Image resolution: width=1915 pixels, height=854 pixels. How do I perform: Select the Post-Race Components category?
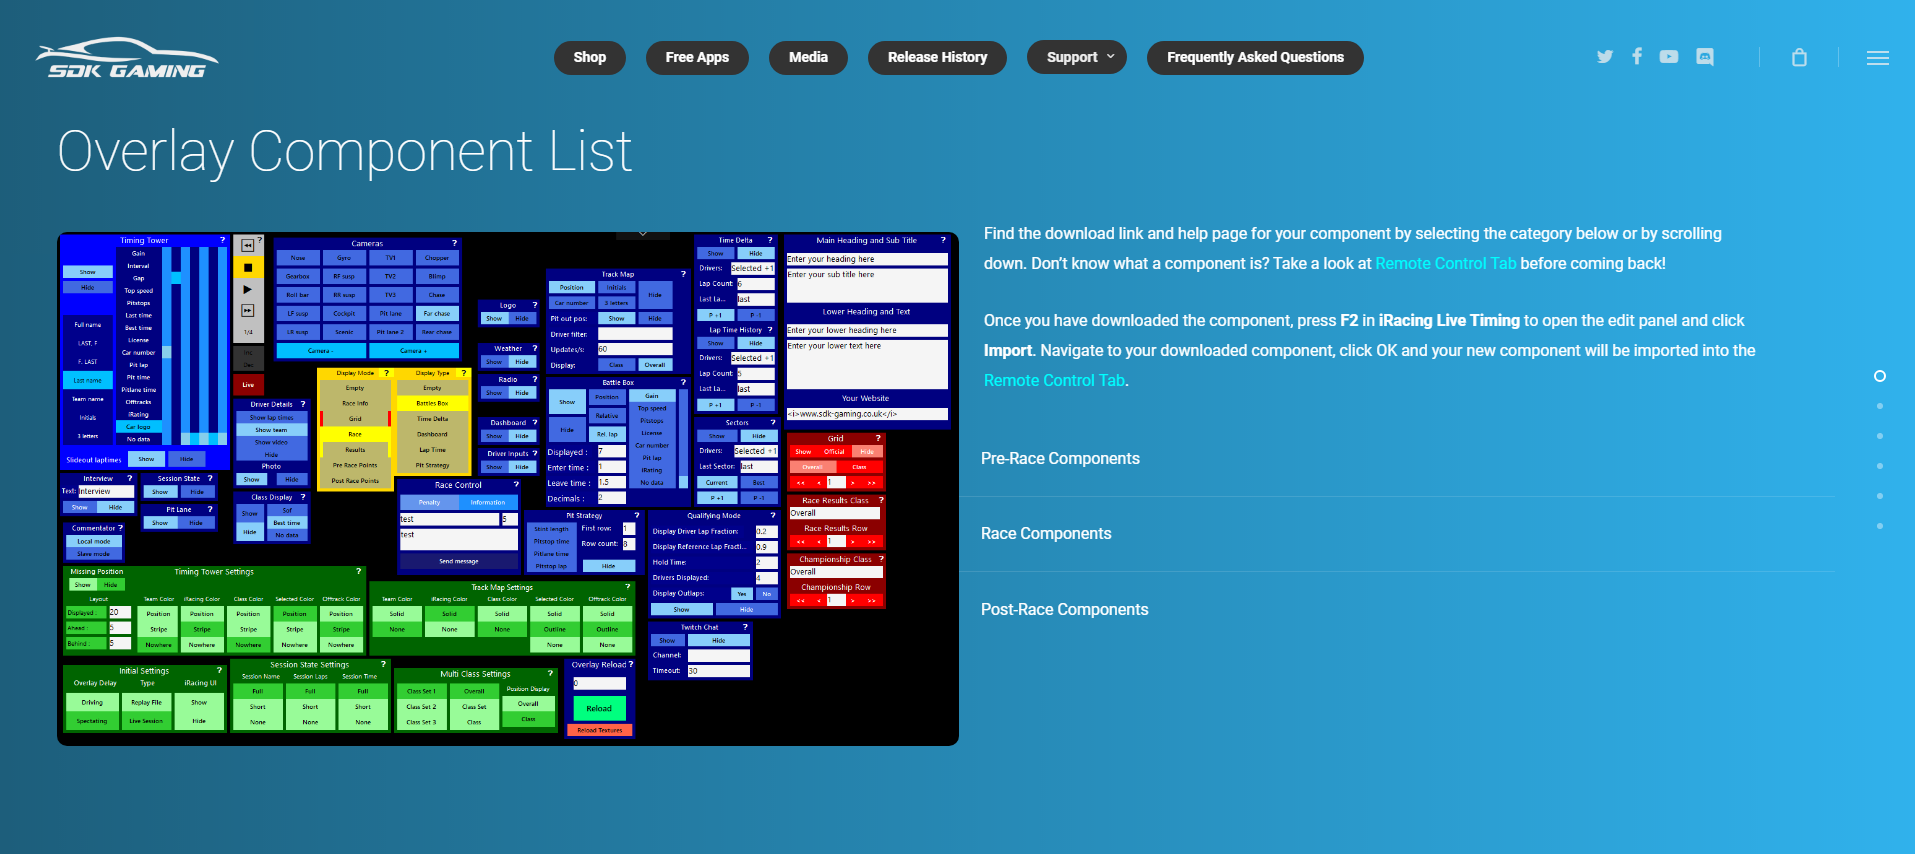[1064, 610]
